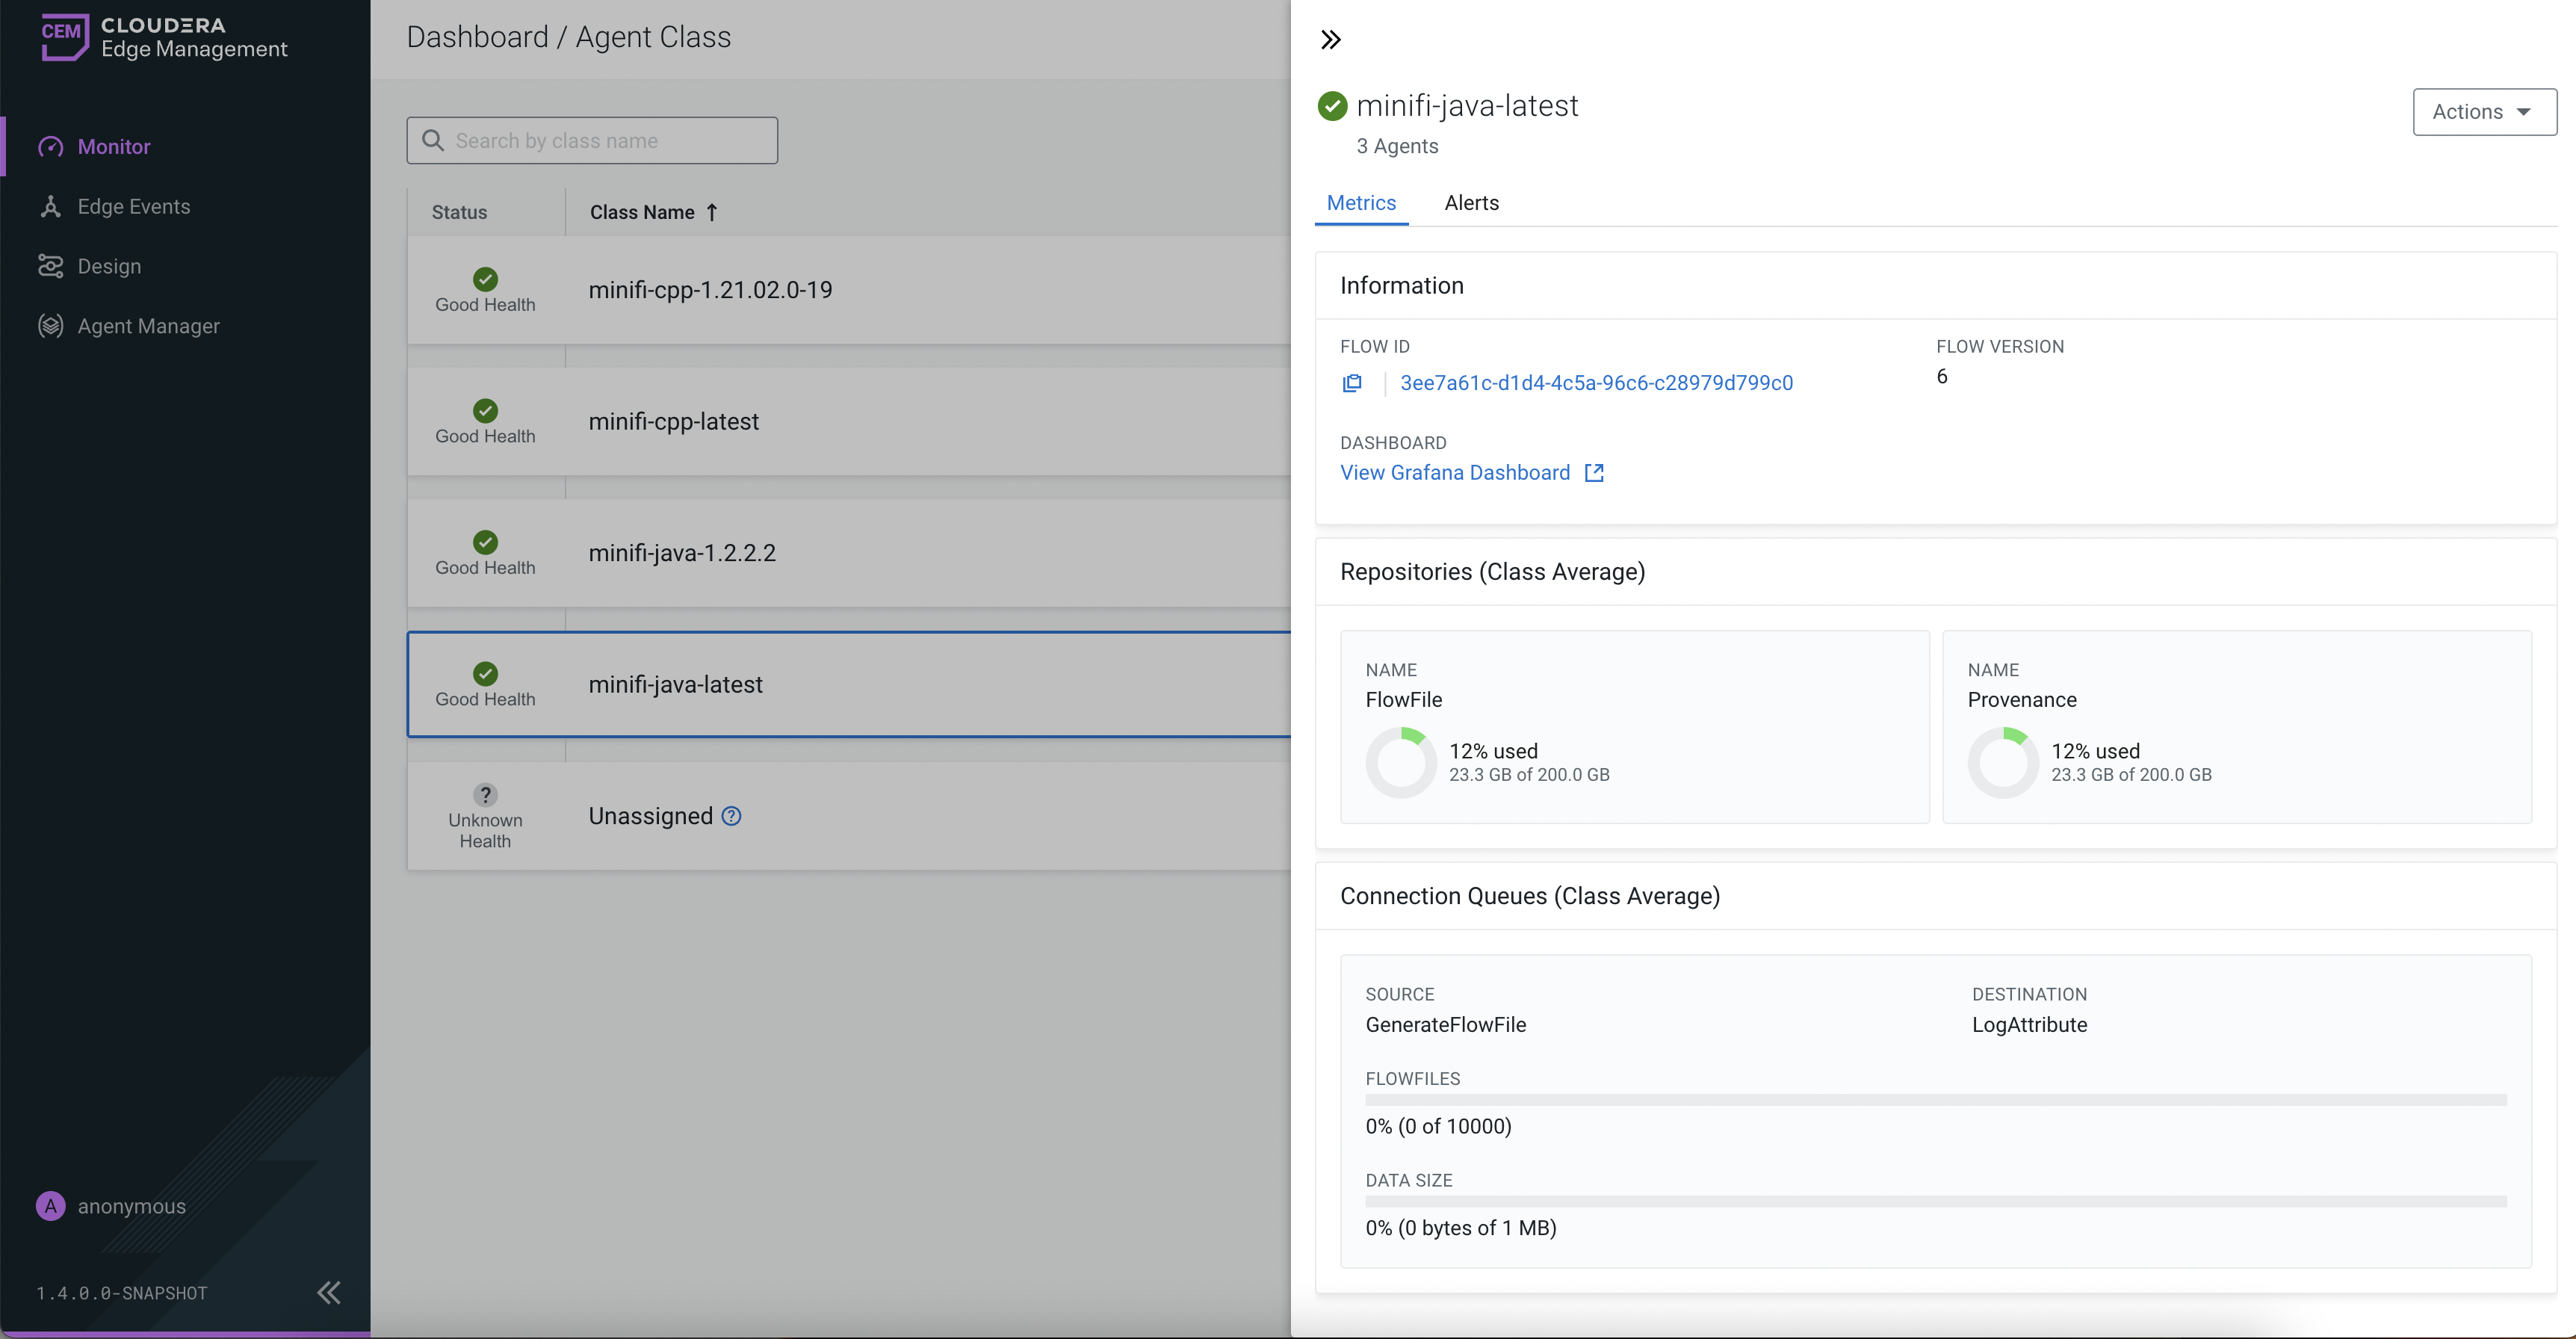Click the Monitor gauge icon in sidebar

tap(51, 147)
